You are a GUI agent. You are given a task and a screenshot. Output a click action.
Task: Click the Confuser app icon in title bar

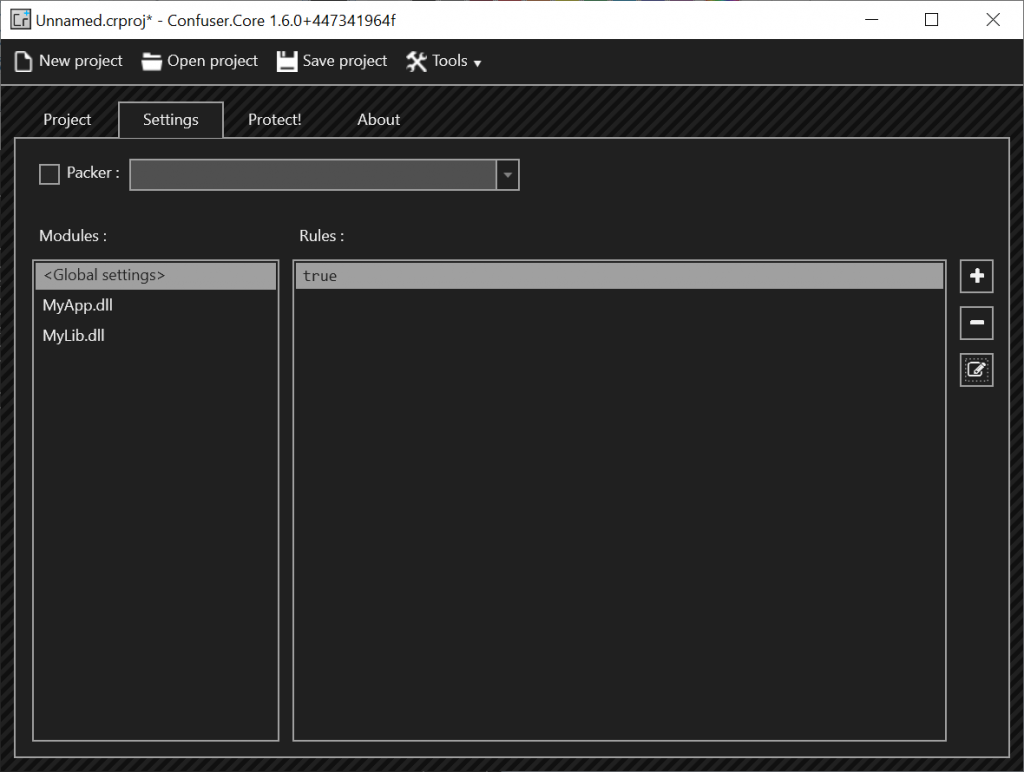(x=20, y=20)
